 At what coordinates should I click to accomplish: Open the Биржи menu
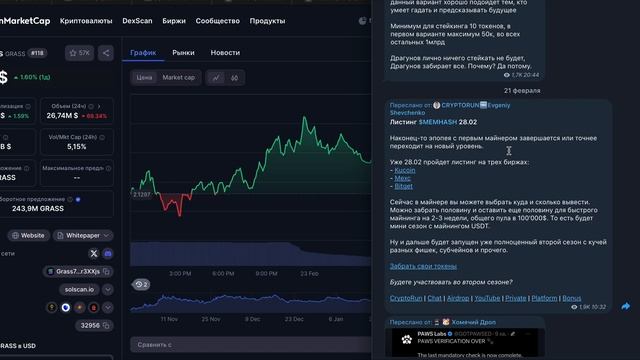[174, 21]
